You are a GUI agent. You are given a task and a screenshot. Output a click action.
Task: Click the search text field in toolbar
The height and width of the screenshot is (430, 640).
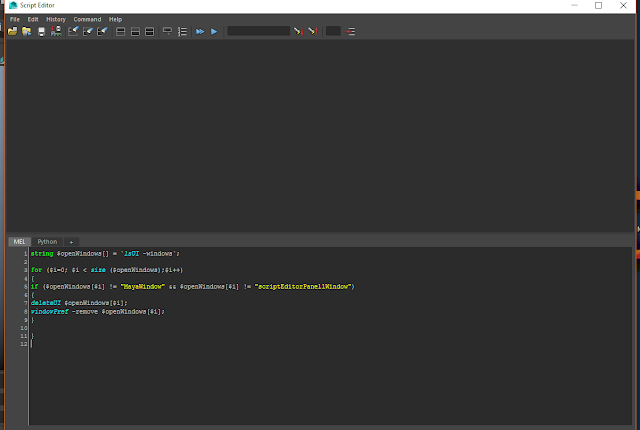click(258, 31)
